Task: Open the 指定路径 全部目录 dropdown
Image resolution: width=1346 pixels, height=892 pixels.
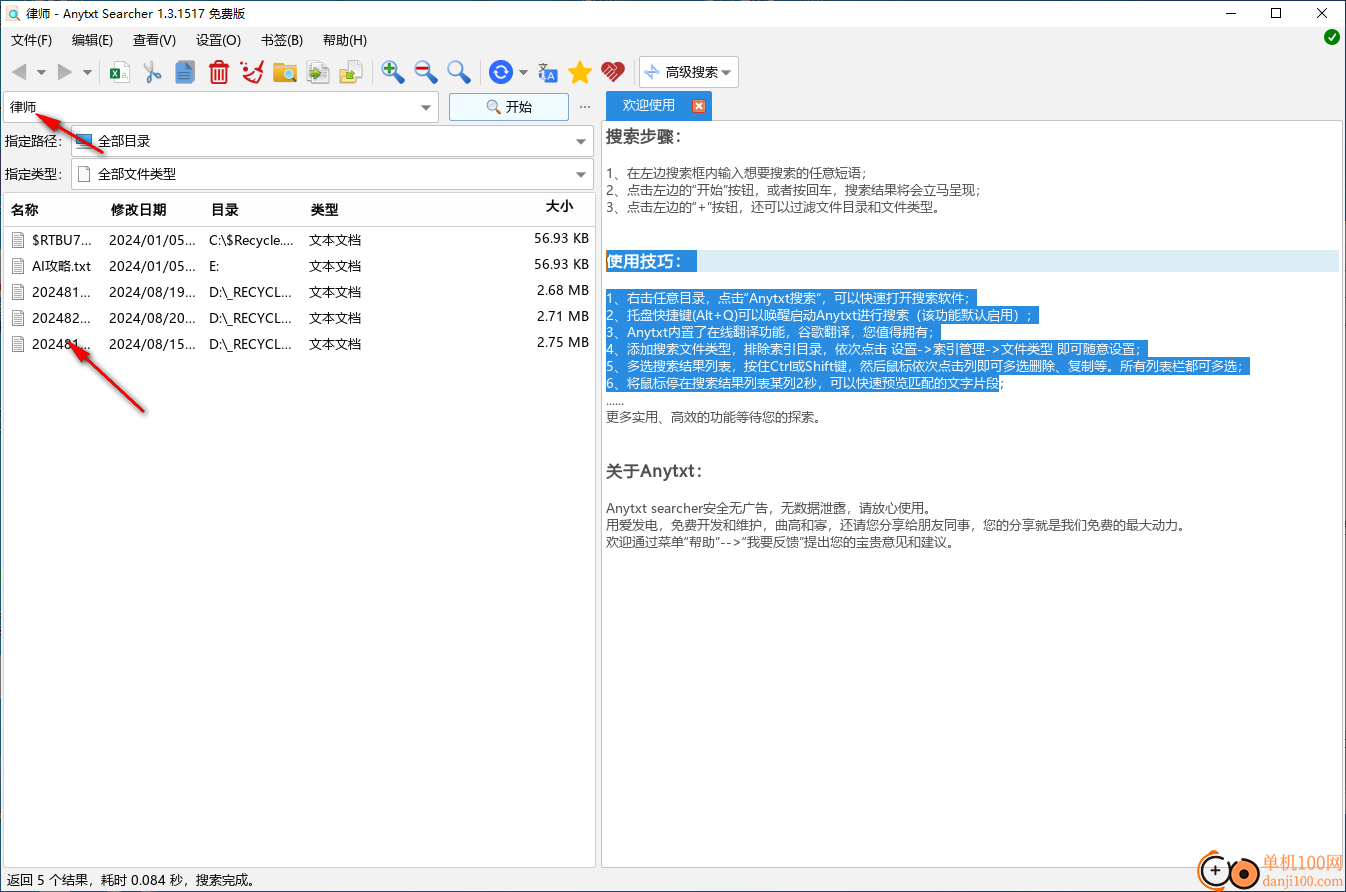Action: (333, 141)
